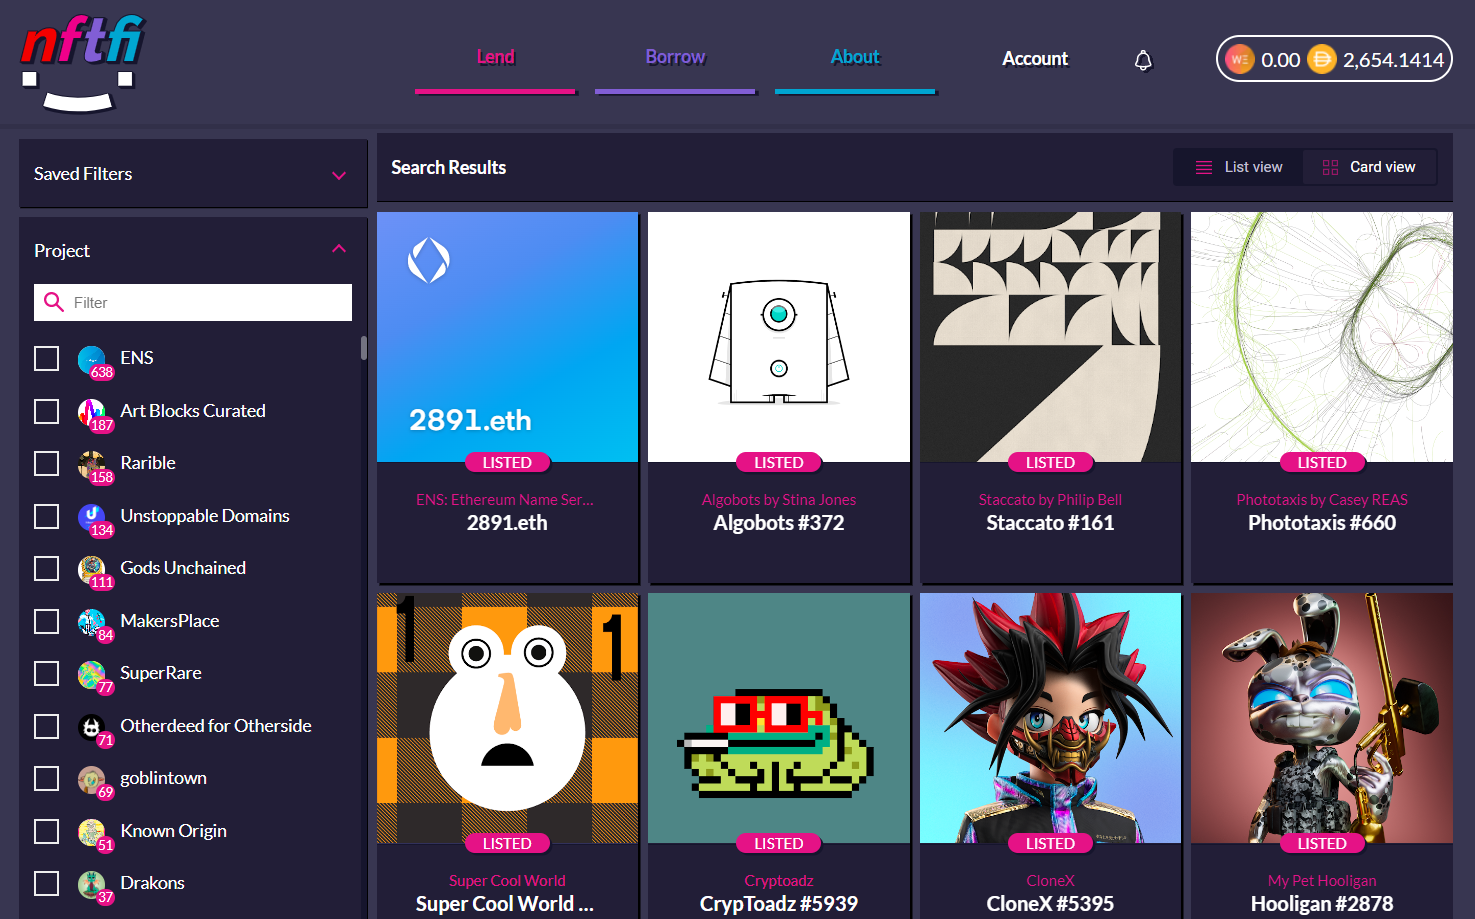Open the Cryptoadz collection link
The image size is (1475, 919).
pyautogui.click(x=779, y=881)
